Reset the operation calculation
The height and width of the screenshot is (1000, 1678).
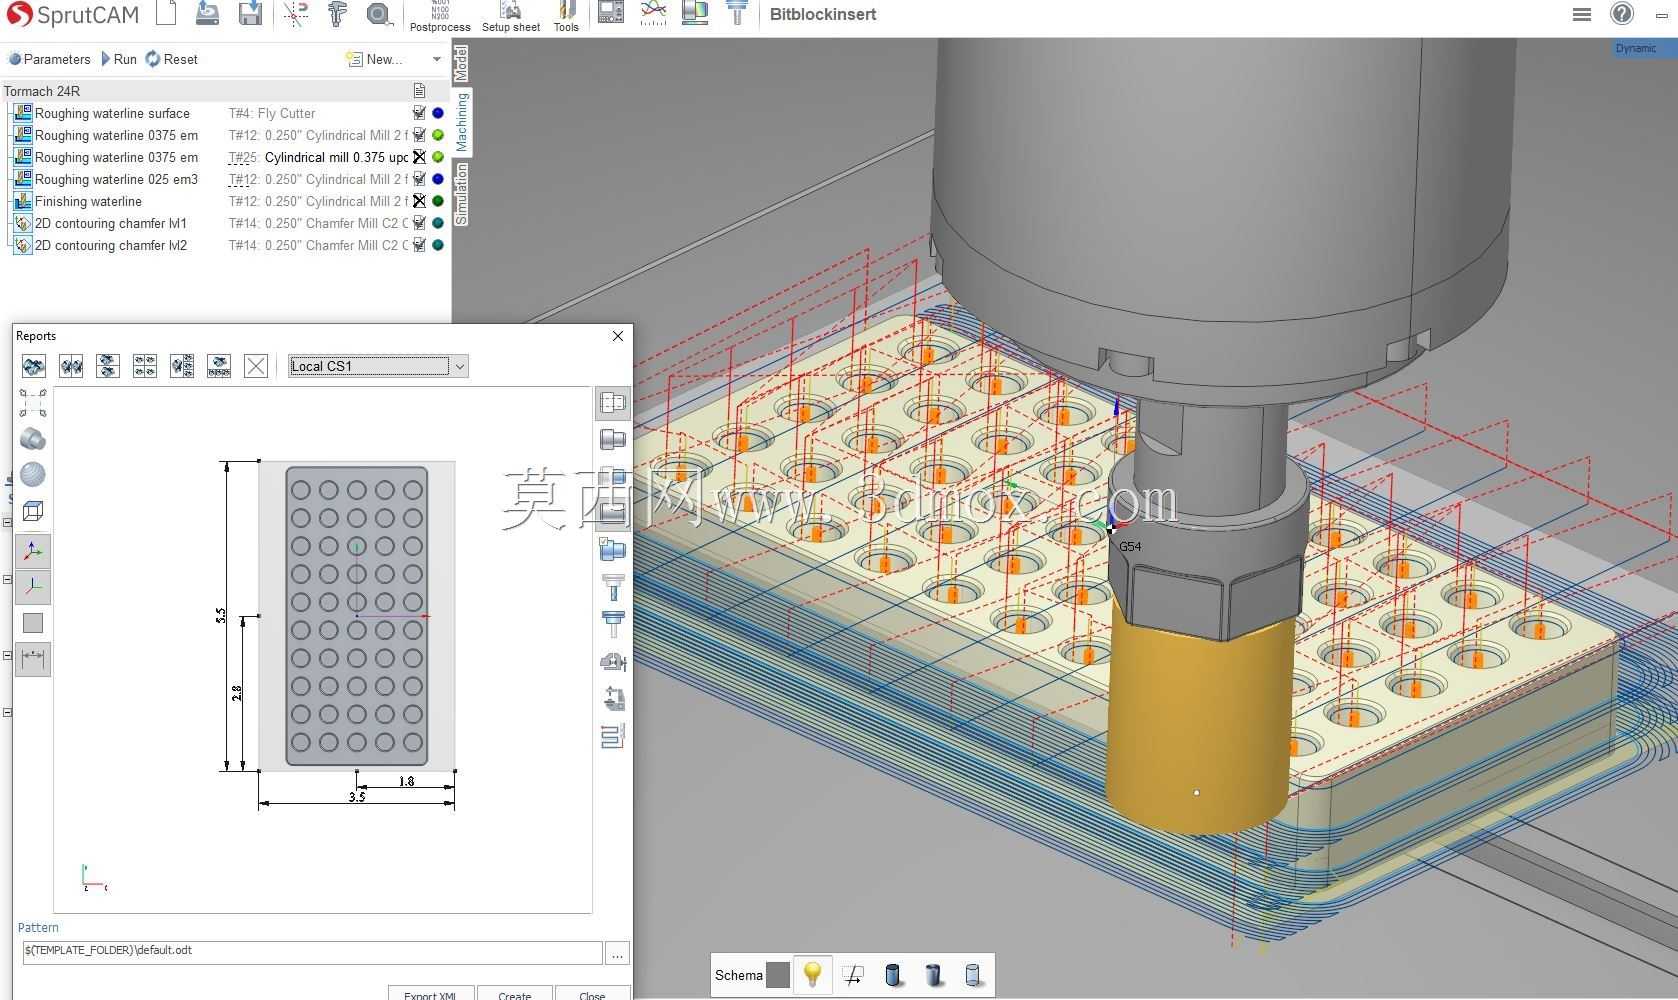click(171, 59)
